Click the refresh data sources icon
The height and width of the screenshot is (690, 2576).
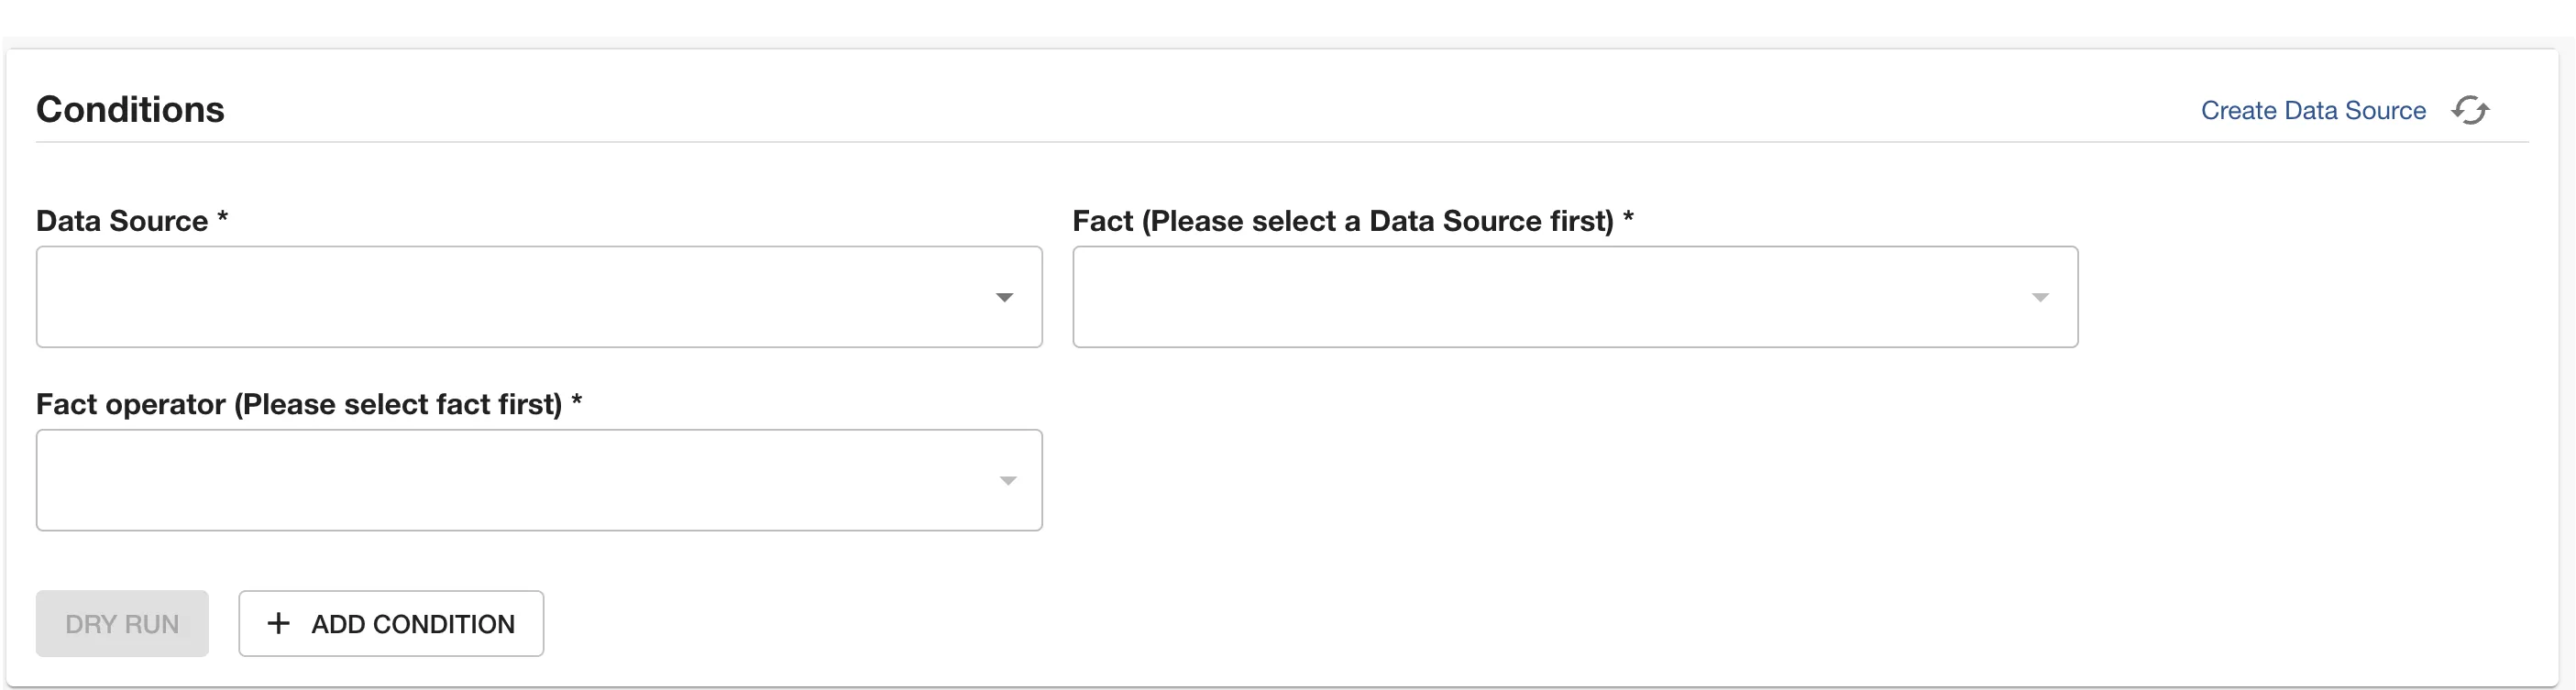click(2470, 110)
